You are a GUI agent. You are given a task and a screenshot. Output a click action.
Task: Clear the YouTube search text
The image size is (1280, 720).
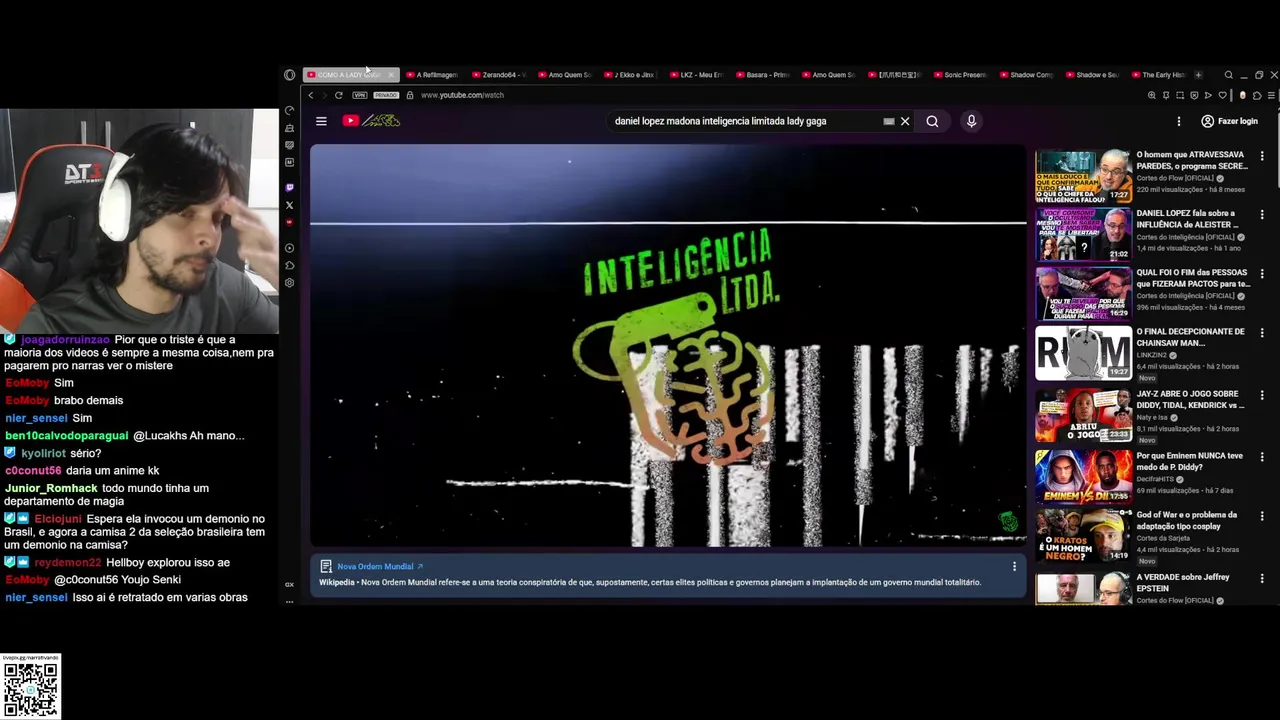coord(905,121)
